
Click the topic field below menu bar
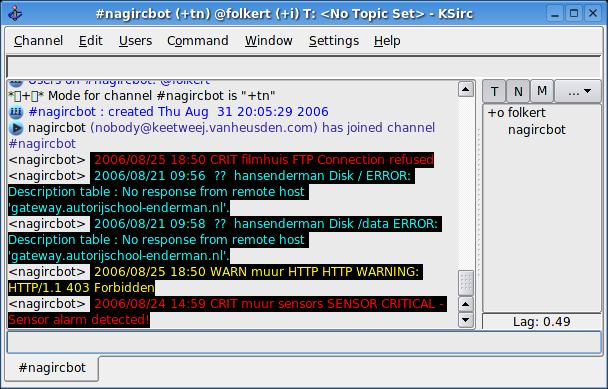pos(304,67)
